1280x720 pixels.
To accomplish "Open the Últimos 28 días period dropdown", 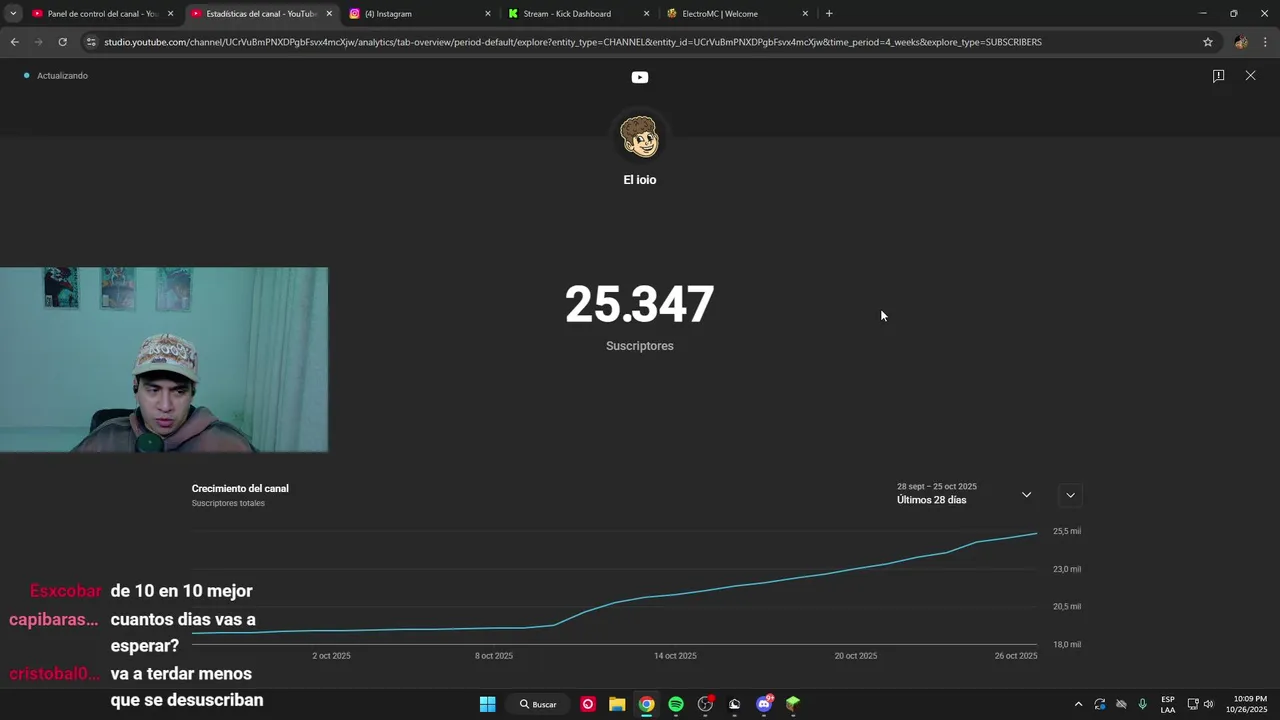I will pos(964,494).
